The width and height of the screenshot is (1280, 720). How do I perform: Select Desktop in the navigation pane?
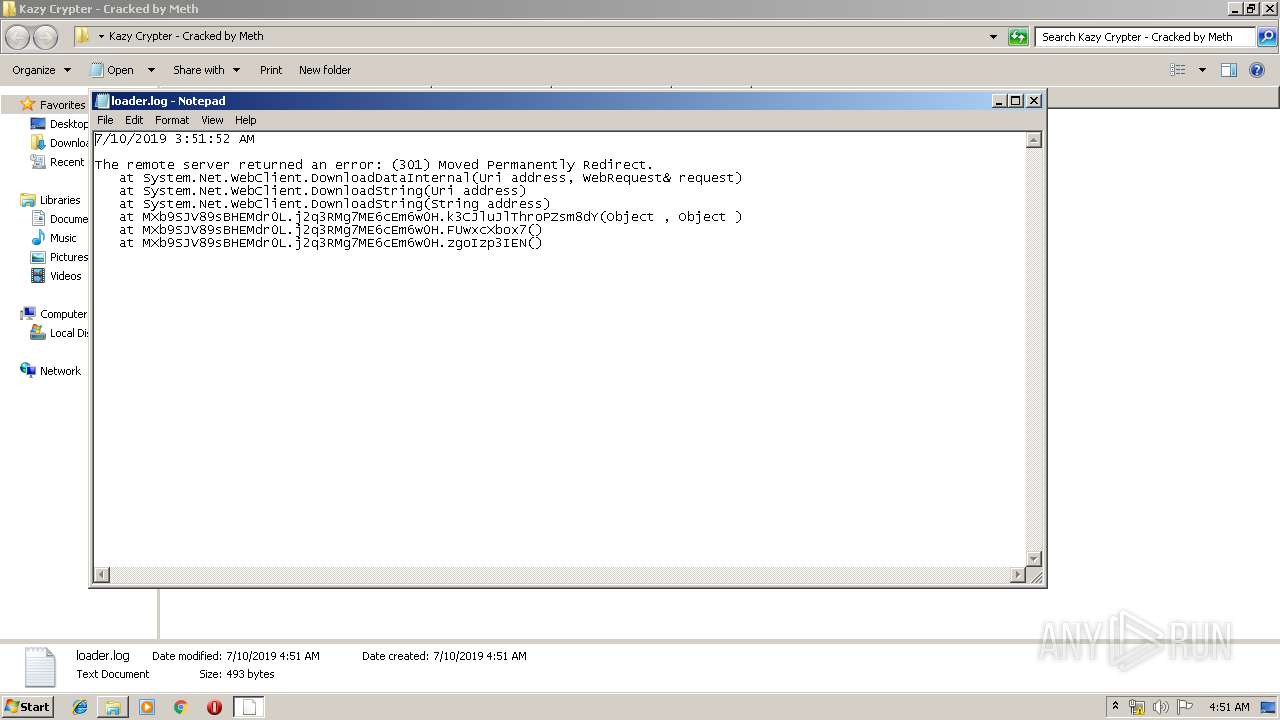tap(59, 124)
